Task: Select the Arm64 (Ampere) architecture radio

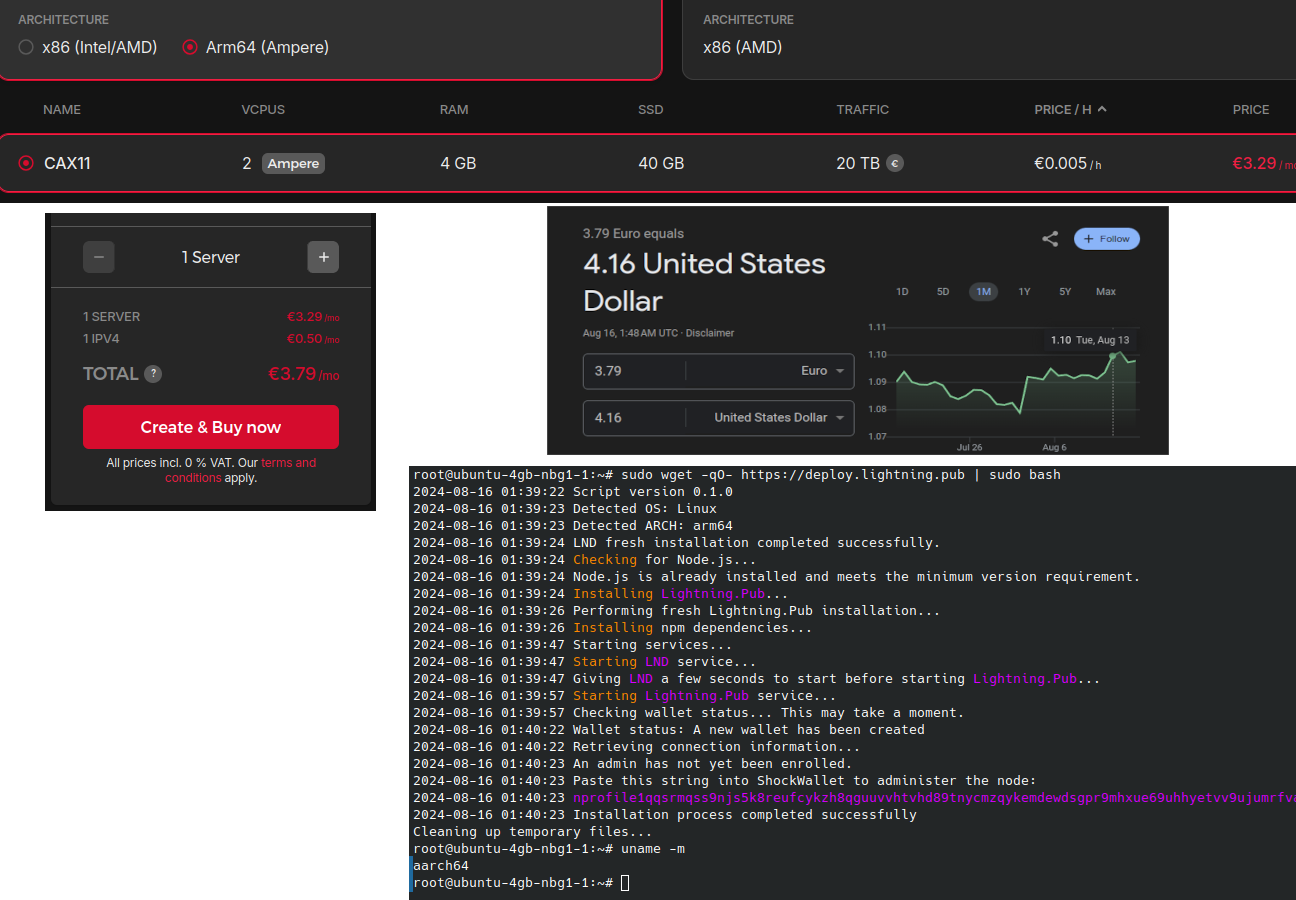Action: coord(190,47)
